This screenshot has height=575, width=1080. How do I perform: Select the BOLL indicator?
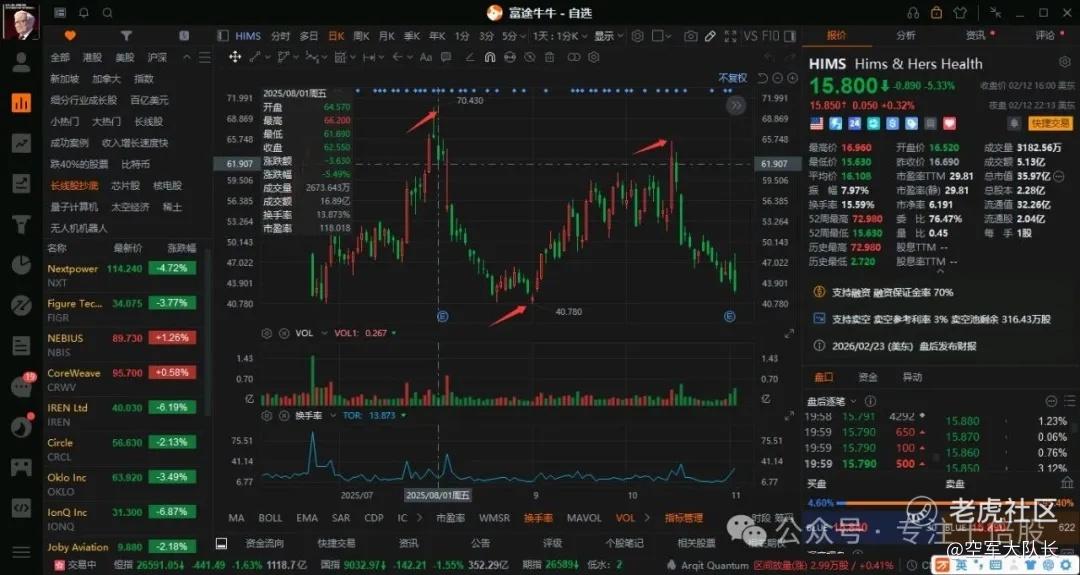coord(271,518)
